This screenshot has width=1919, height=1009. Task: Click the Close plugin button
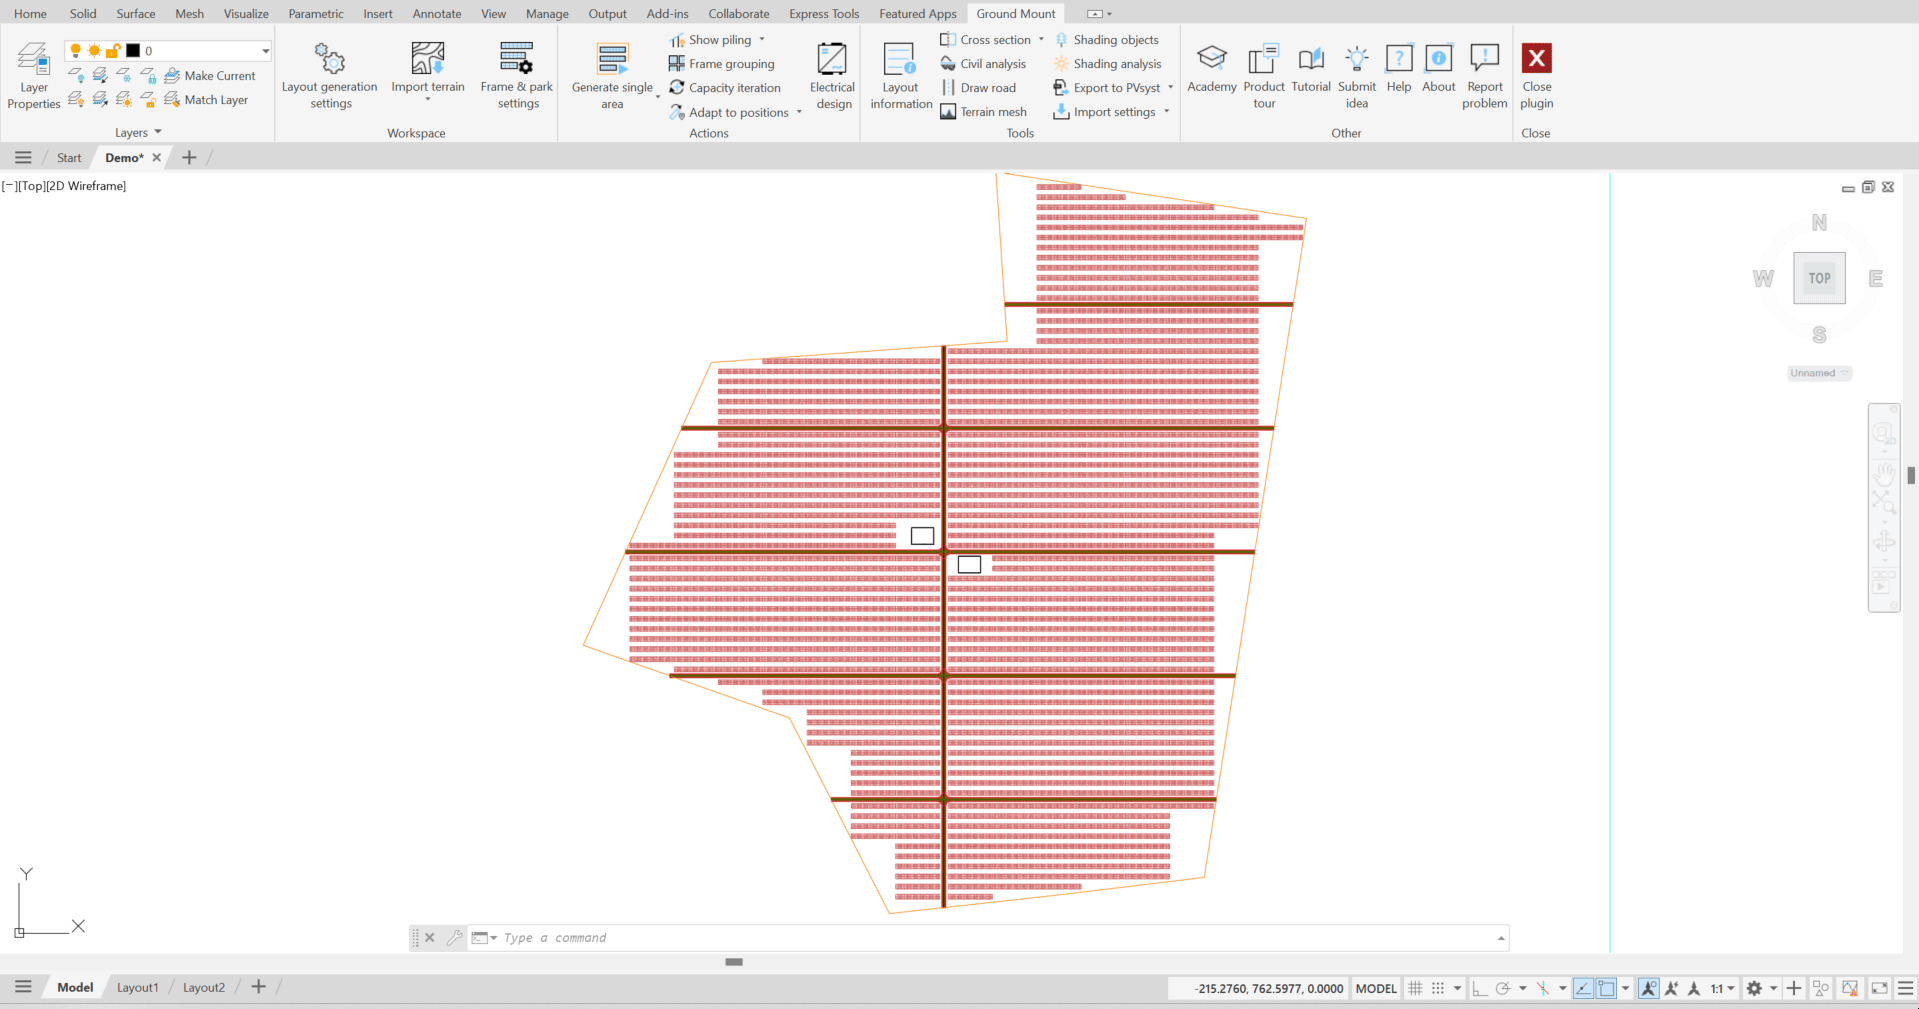1536,75
